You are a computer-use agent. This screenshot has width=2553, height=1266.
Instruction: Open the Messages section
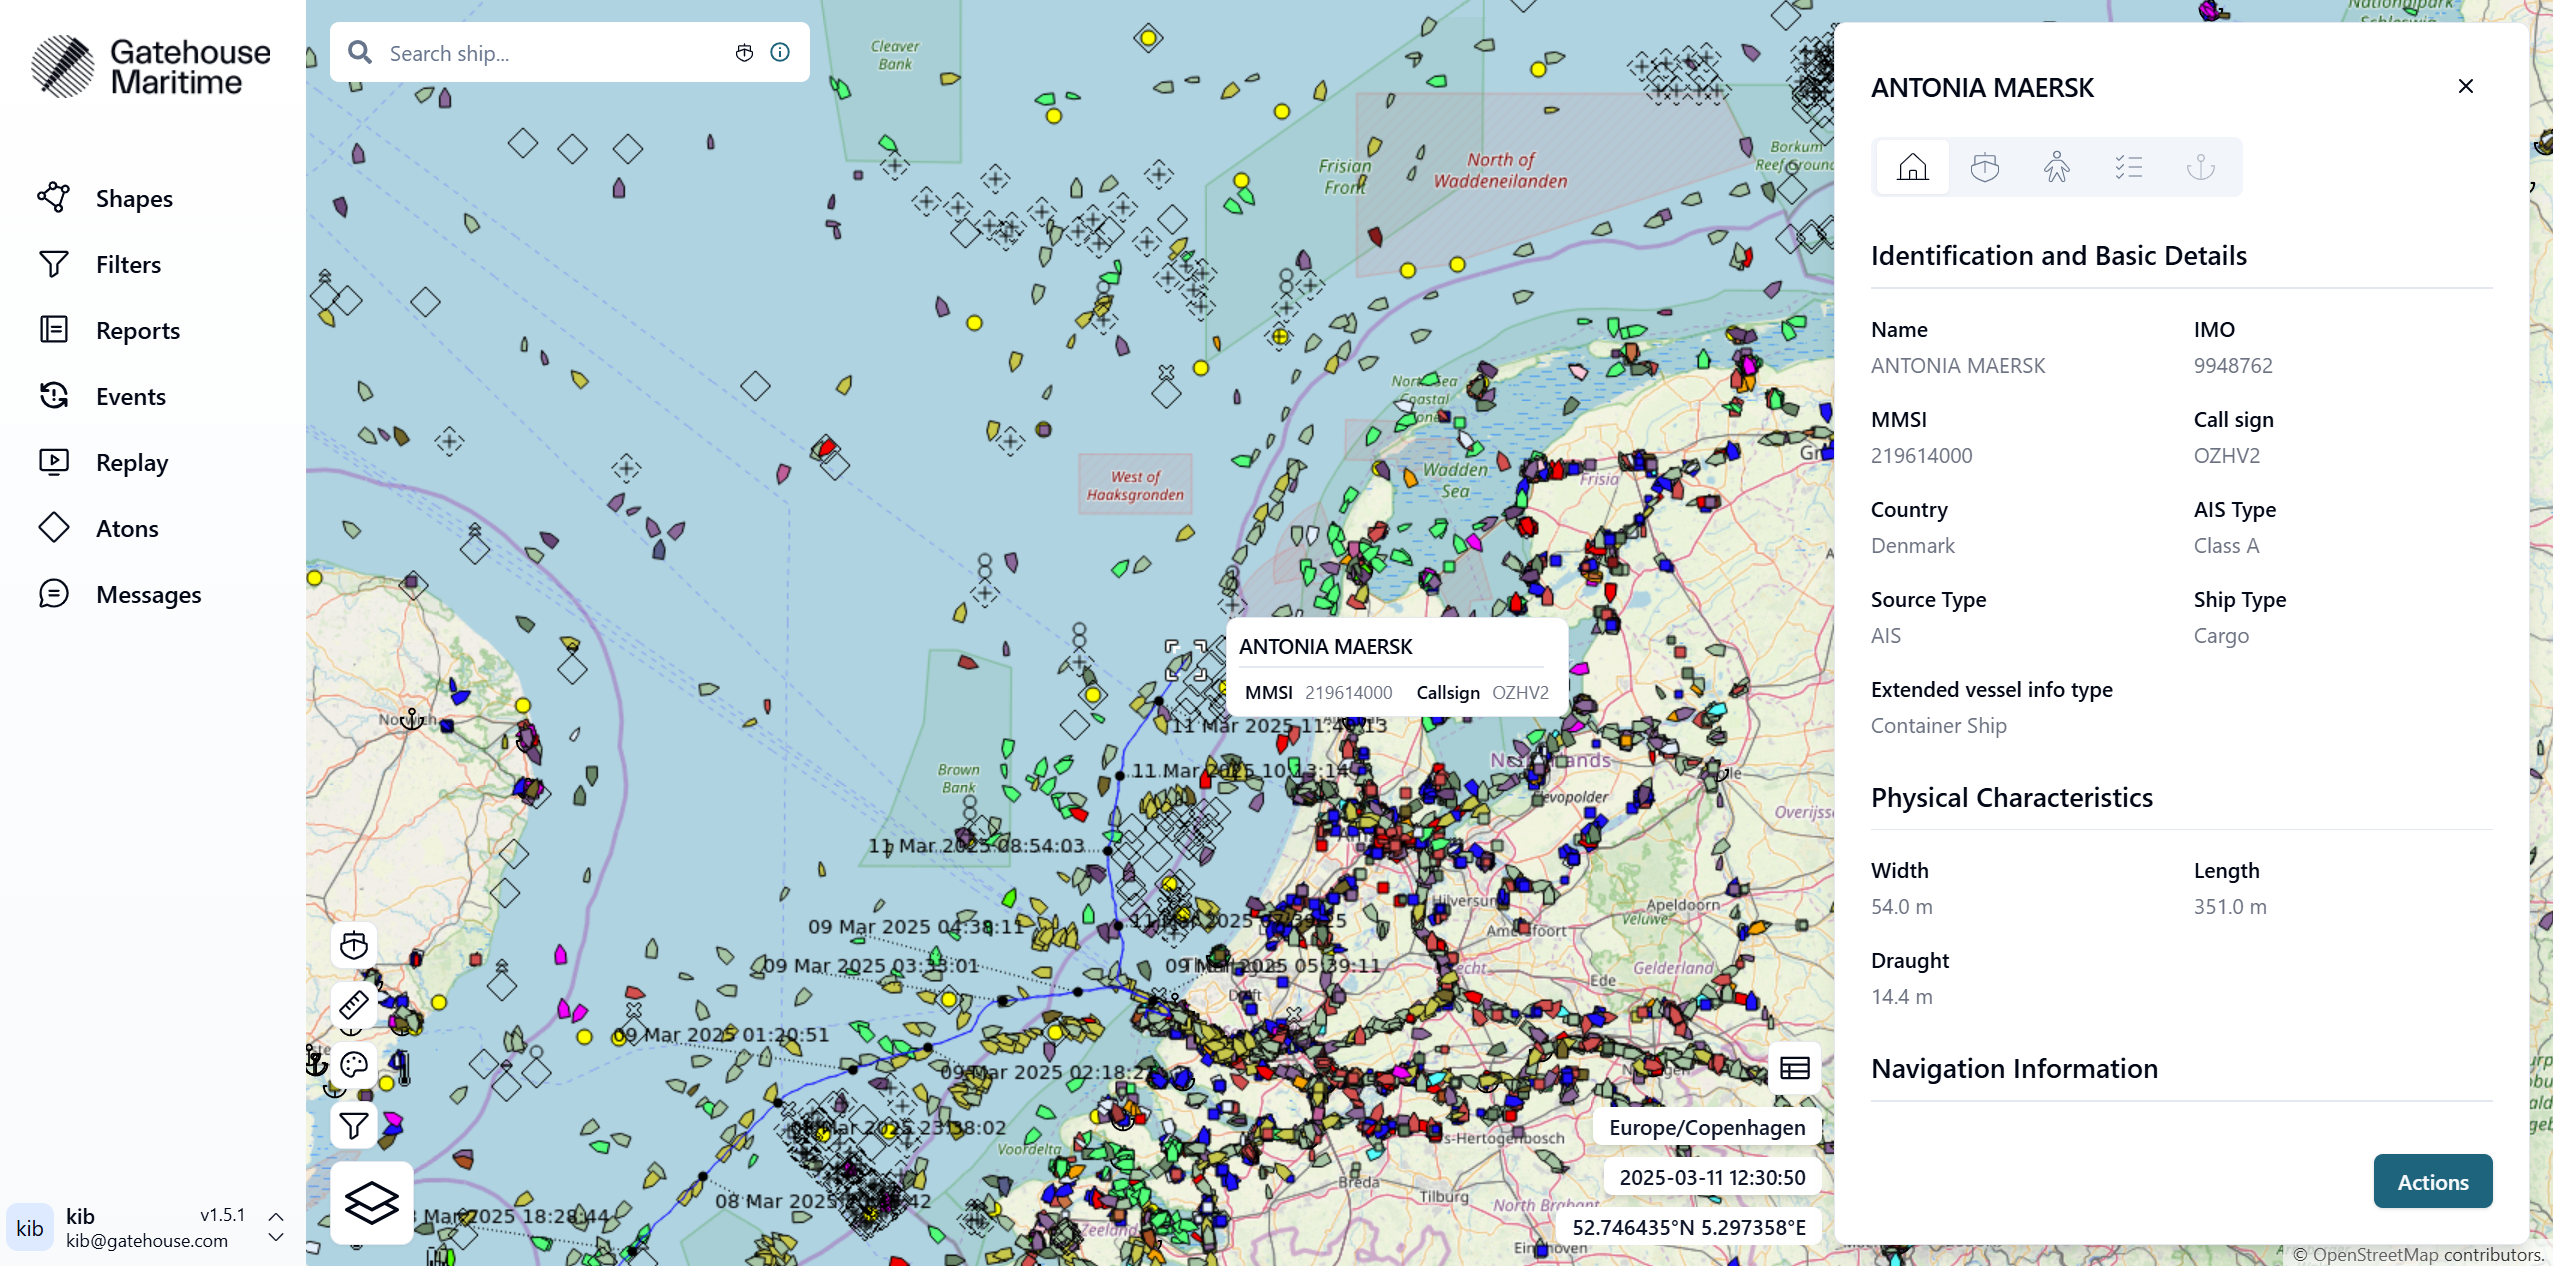149,594
